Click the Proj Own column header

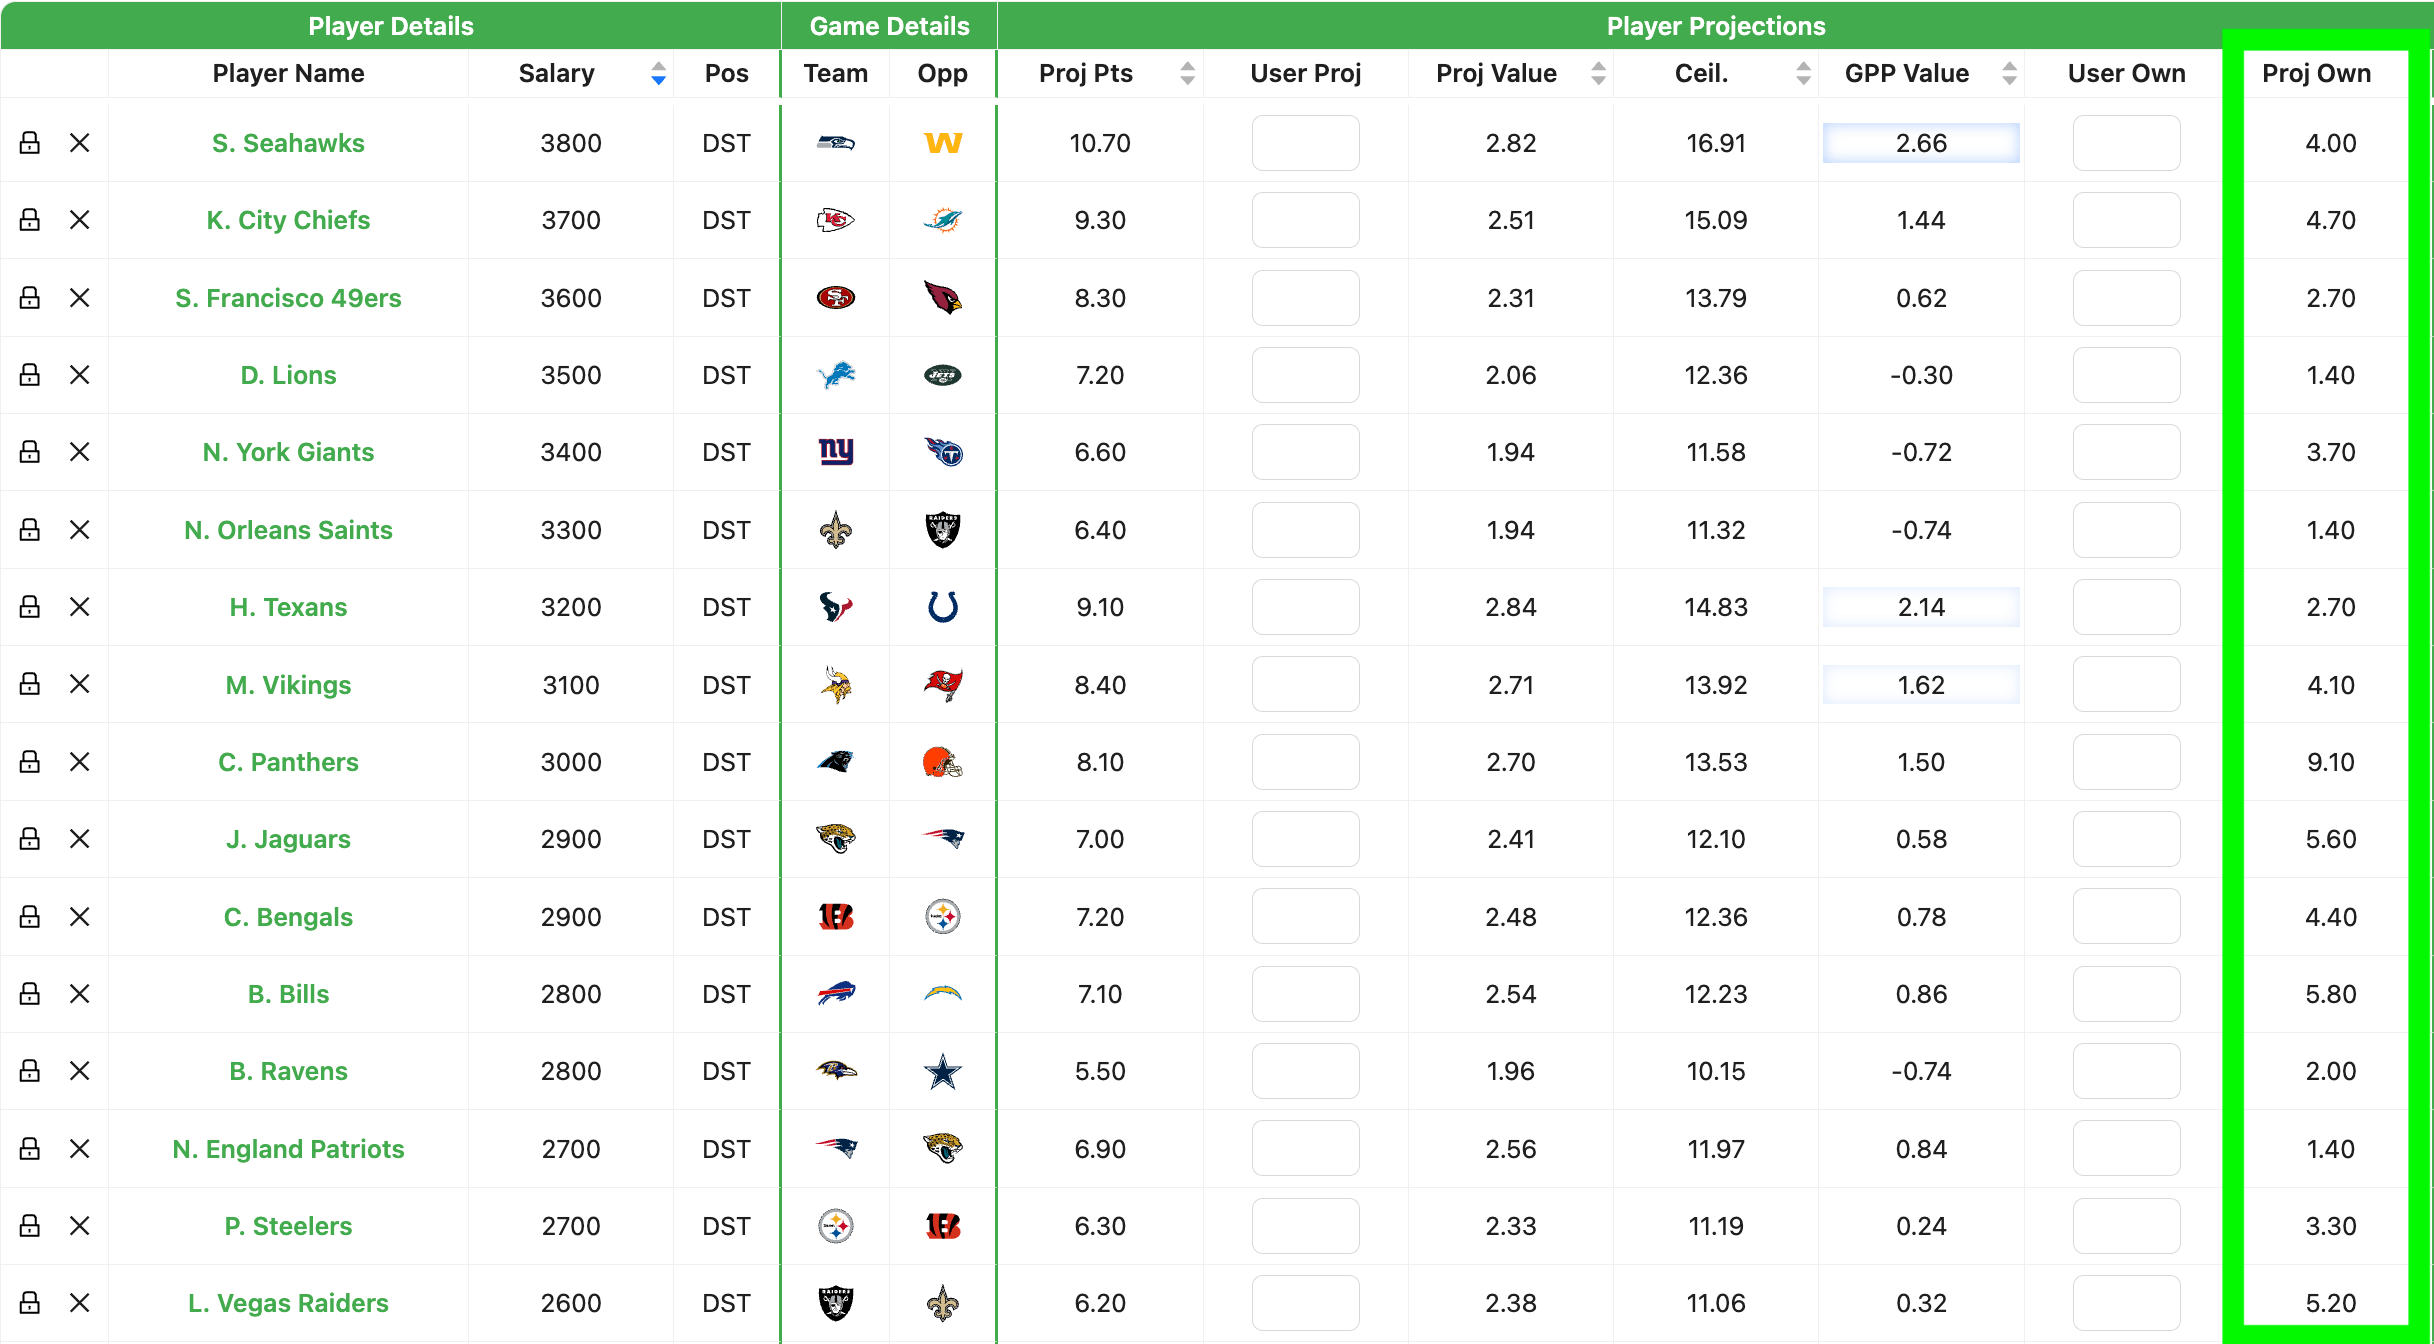[x=2316, y=73]
